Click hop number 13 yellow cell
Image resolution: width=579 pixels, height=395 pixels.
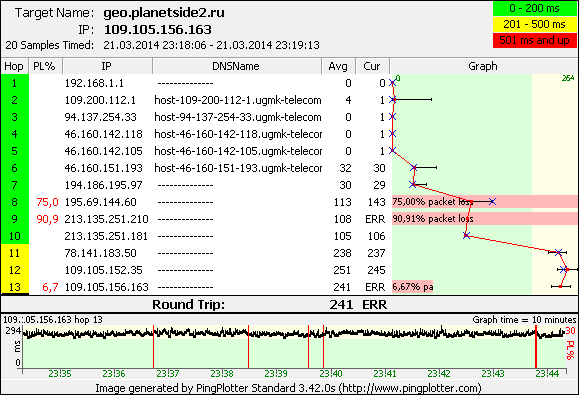tap(14, 287)
